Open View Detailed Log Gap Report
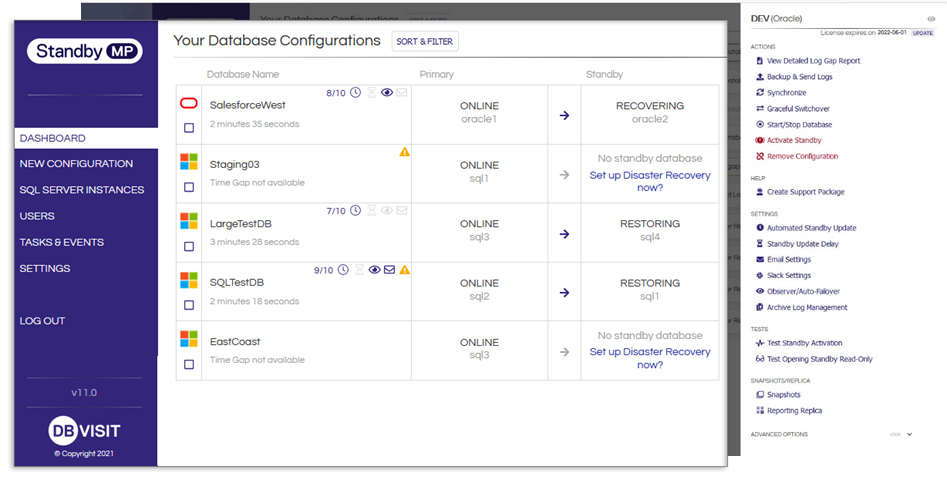 tap(809, 61)
